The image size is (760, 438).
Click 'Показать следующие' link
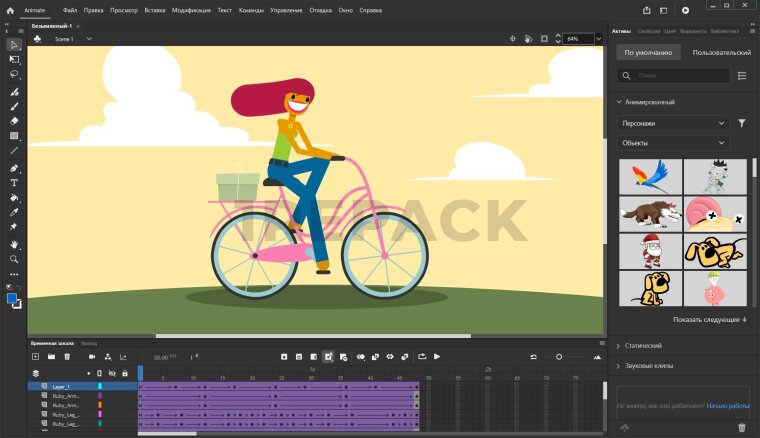710,320
